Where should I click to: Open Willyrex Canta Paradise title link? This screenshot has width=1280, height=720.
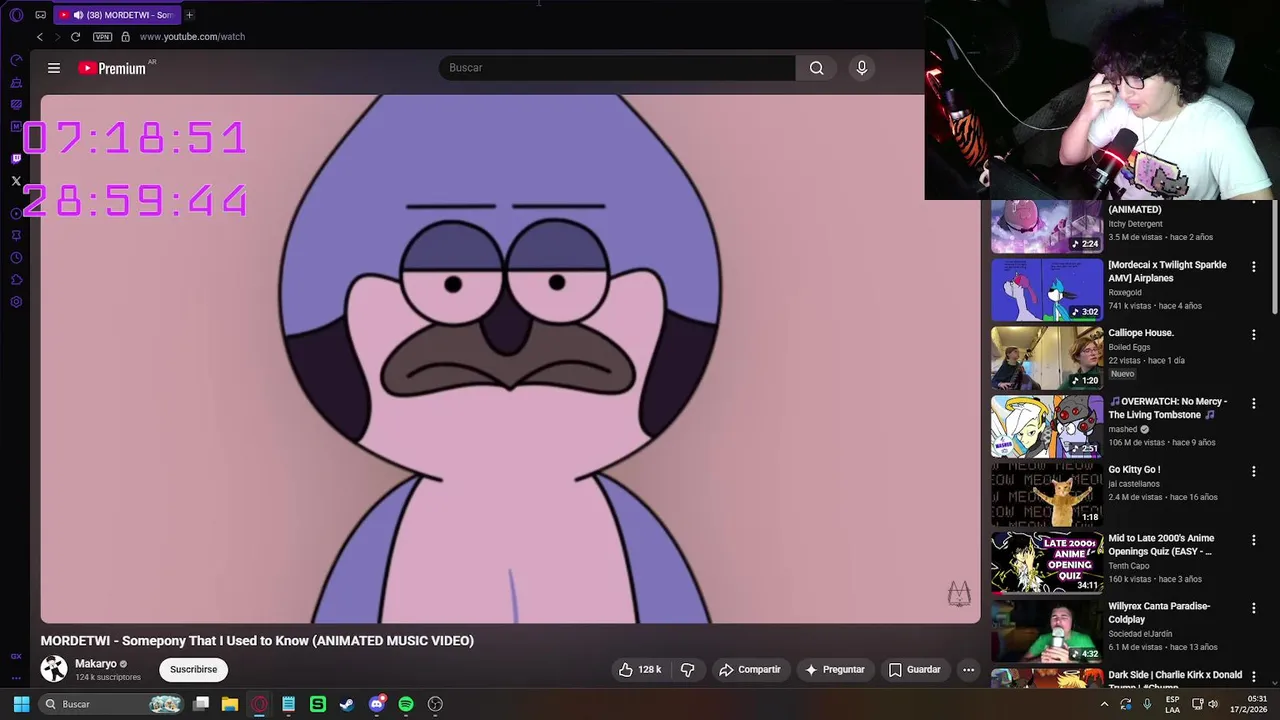[1159, 613]
